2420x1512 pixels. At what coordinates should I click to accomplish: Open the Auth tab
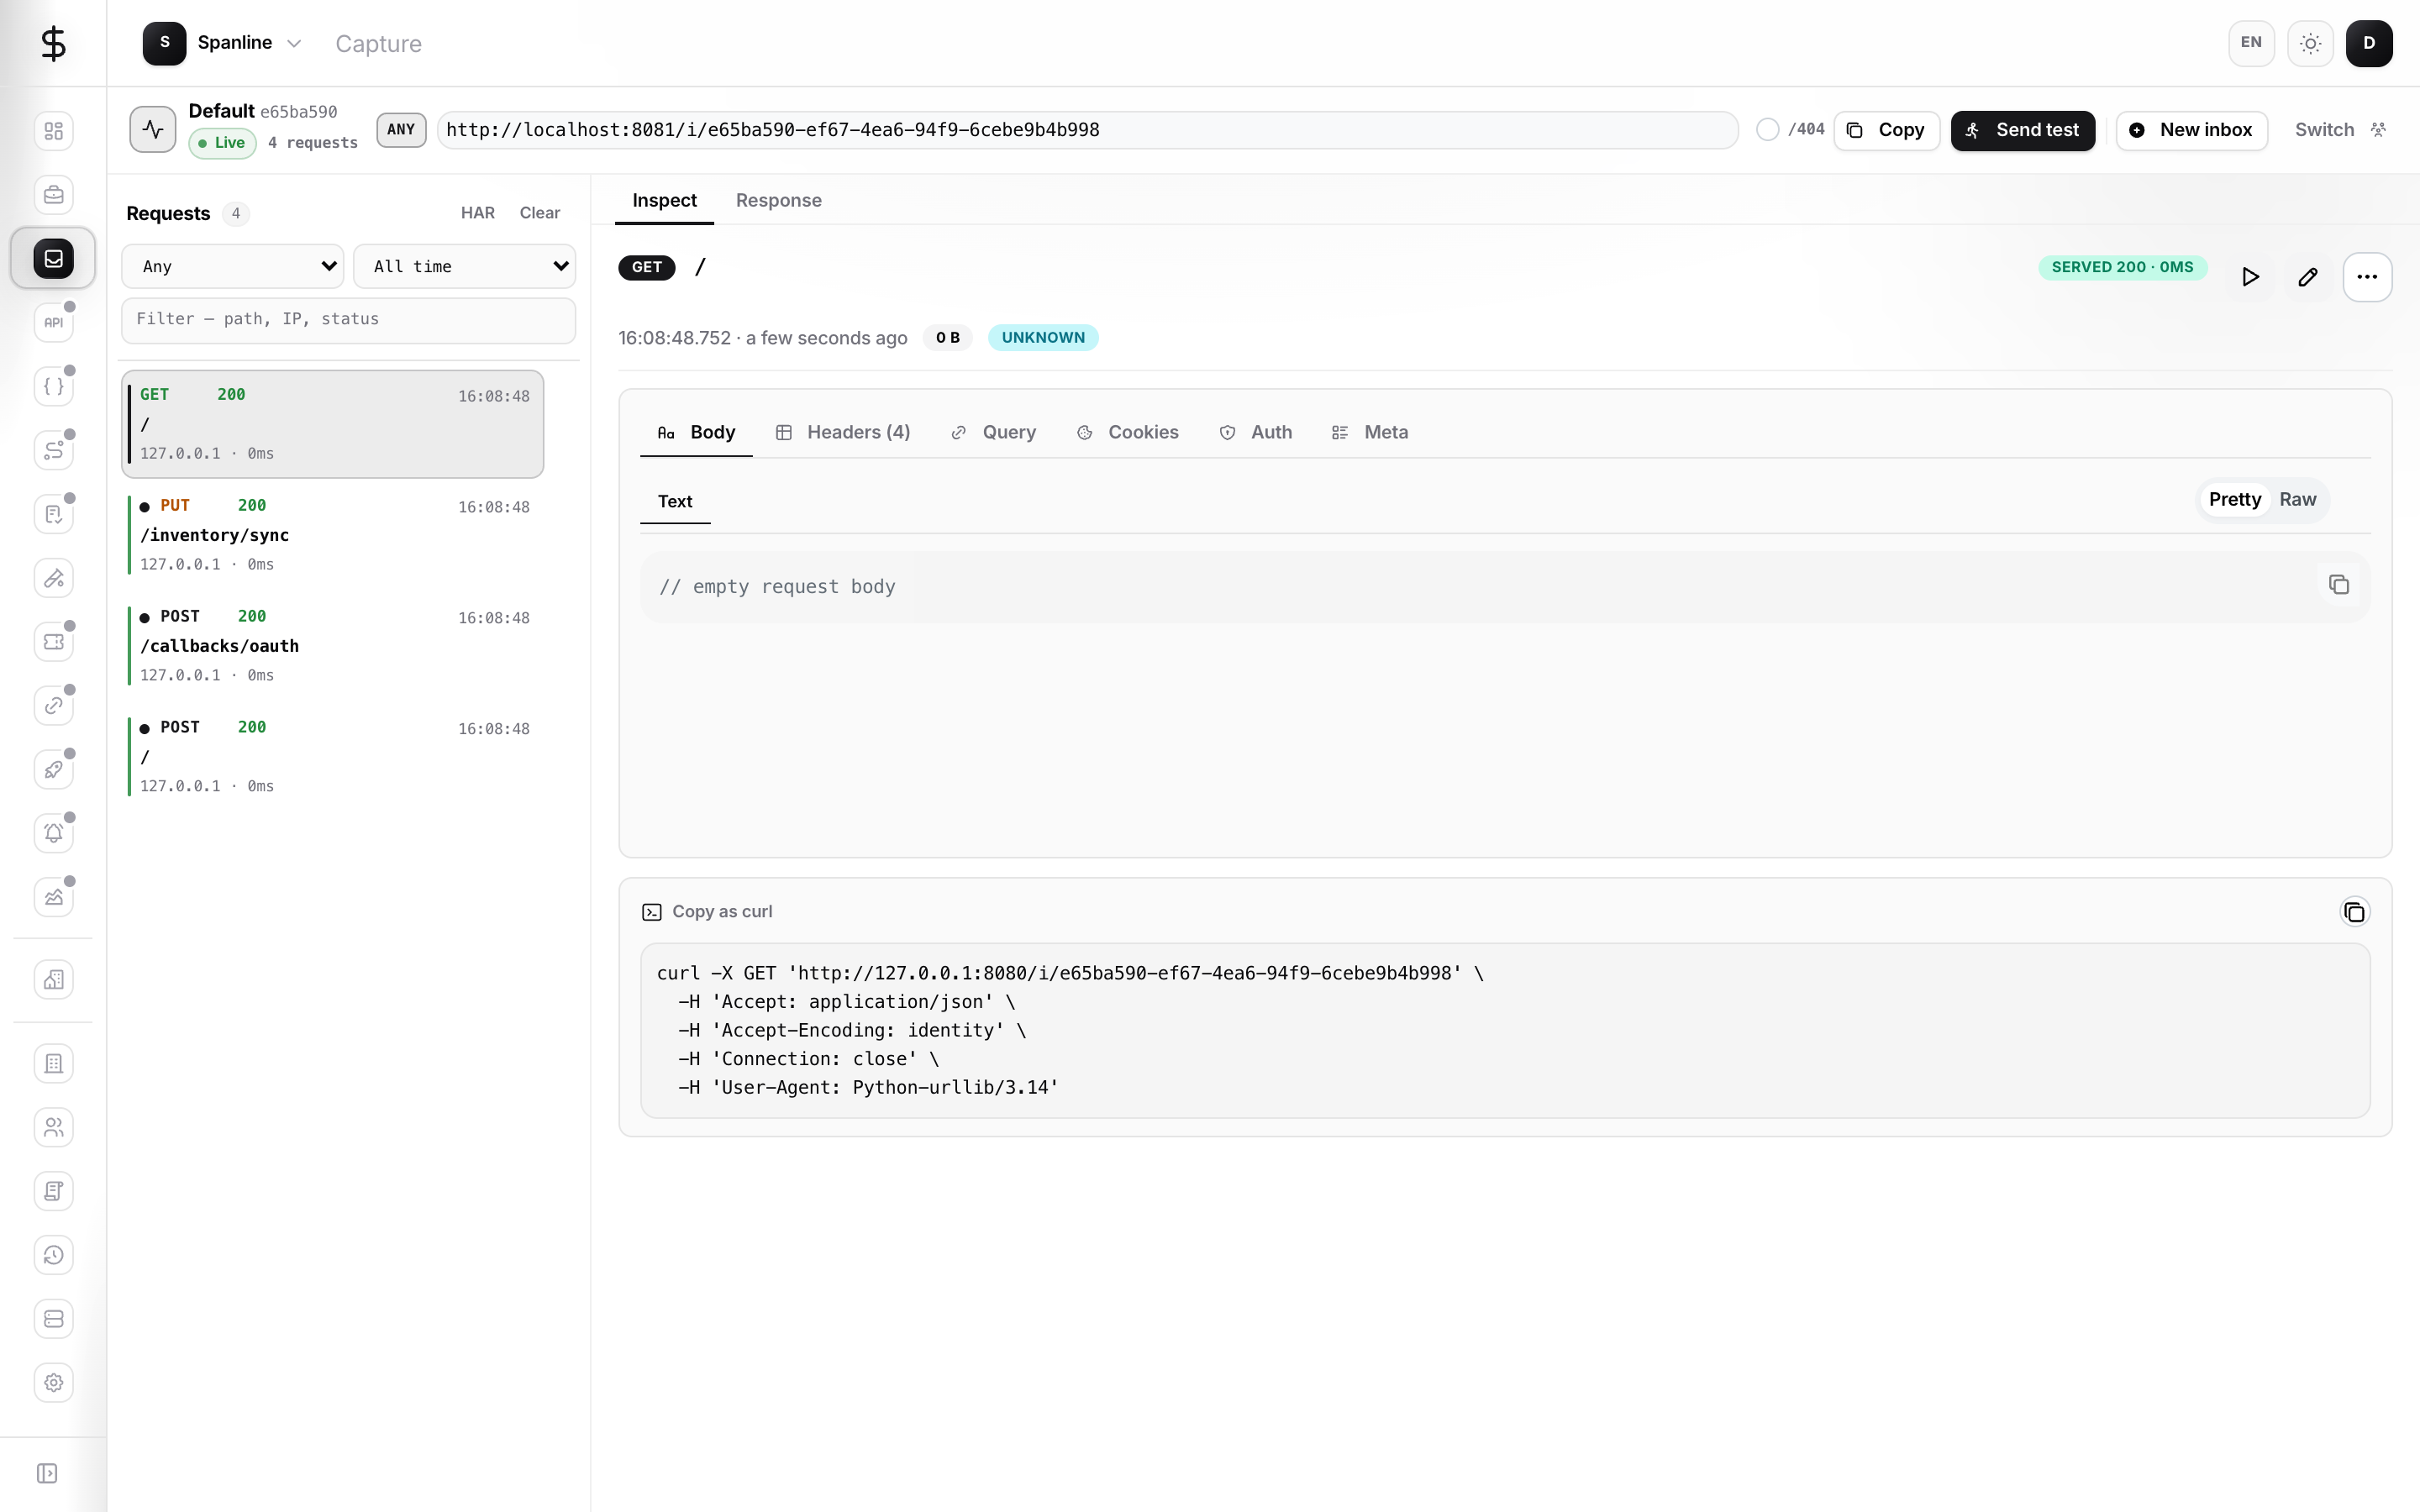point(1255,433)
